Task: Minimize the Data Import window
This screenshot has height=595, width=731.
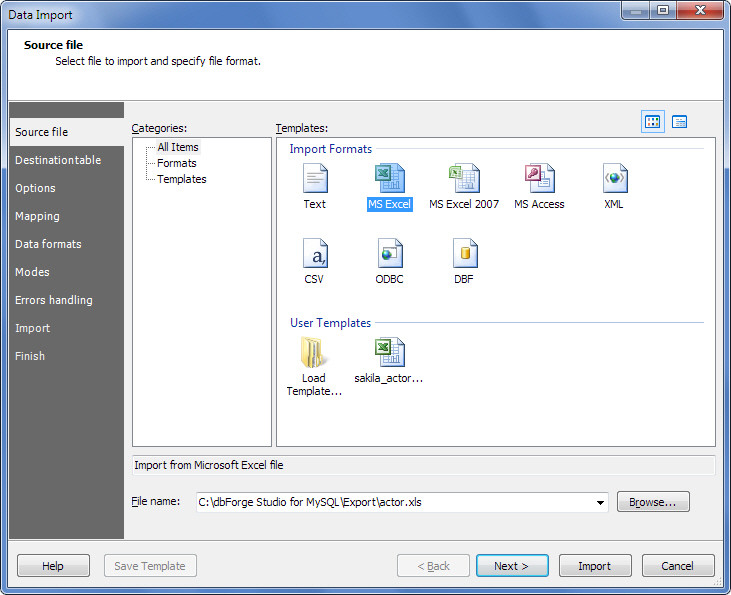Action: tap(636, 10)
